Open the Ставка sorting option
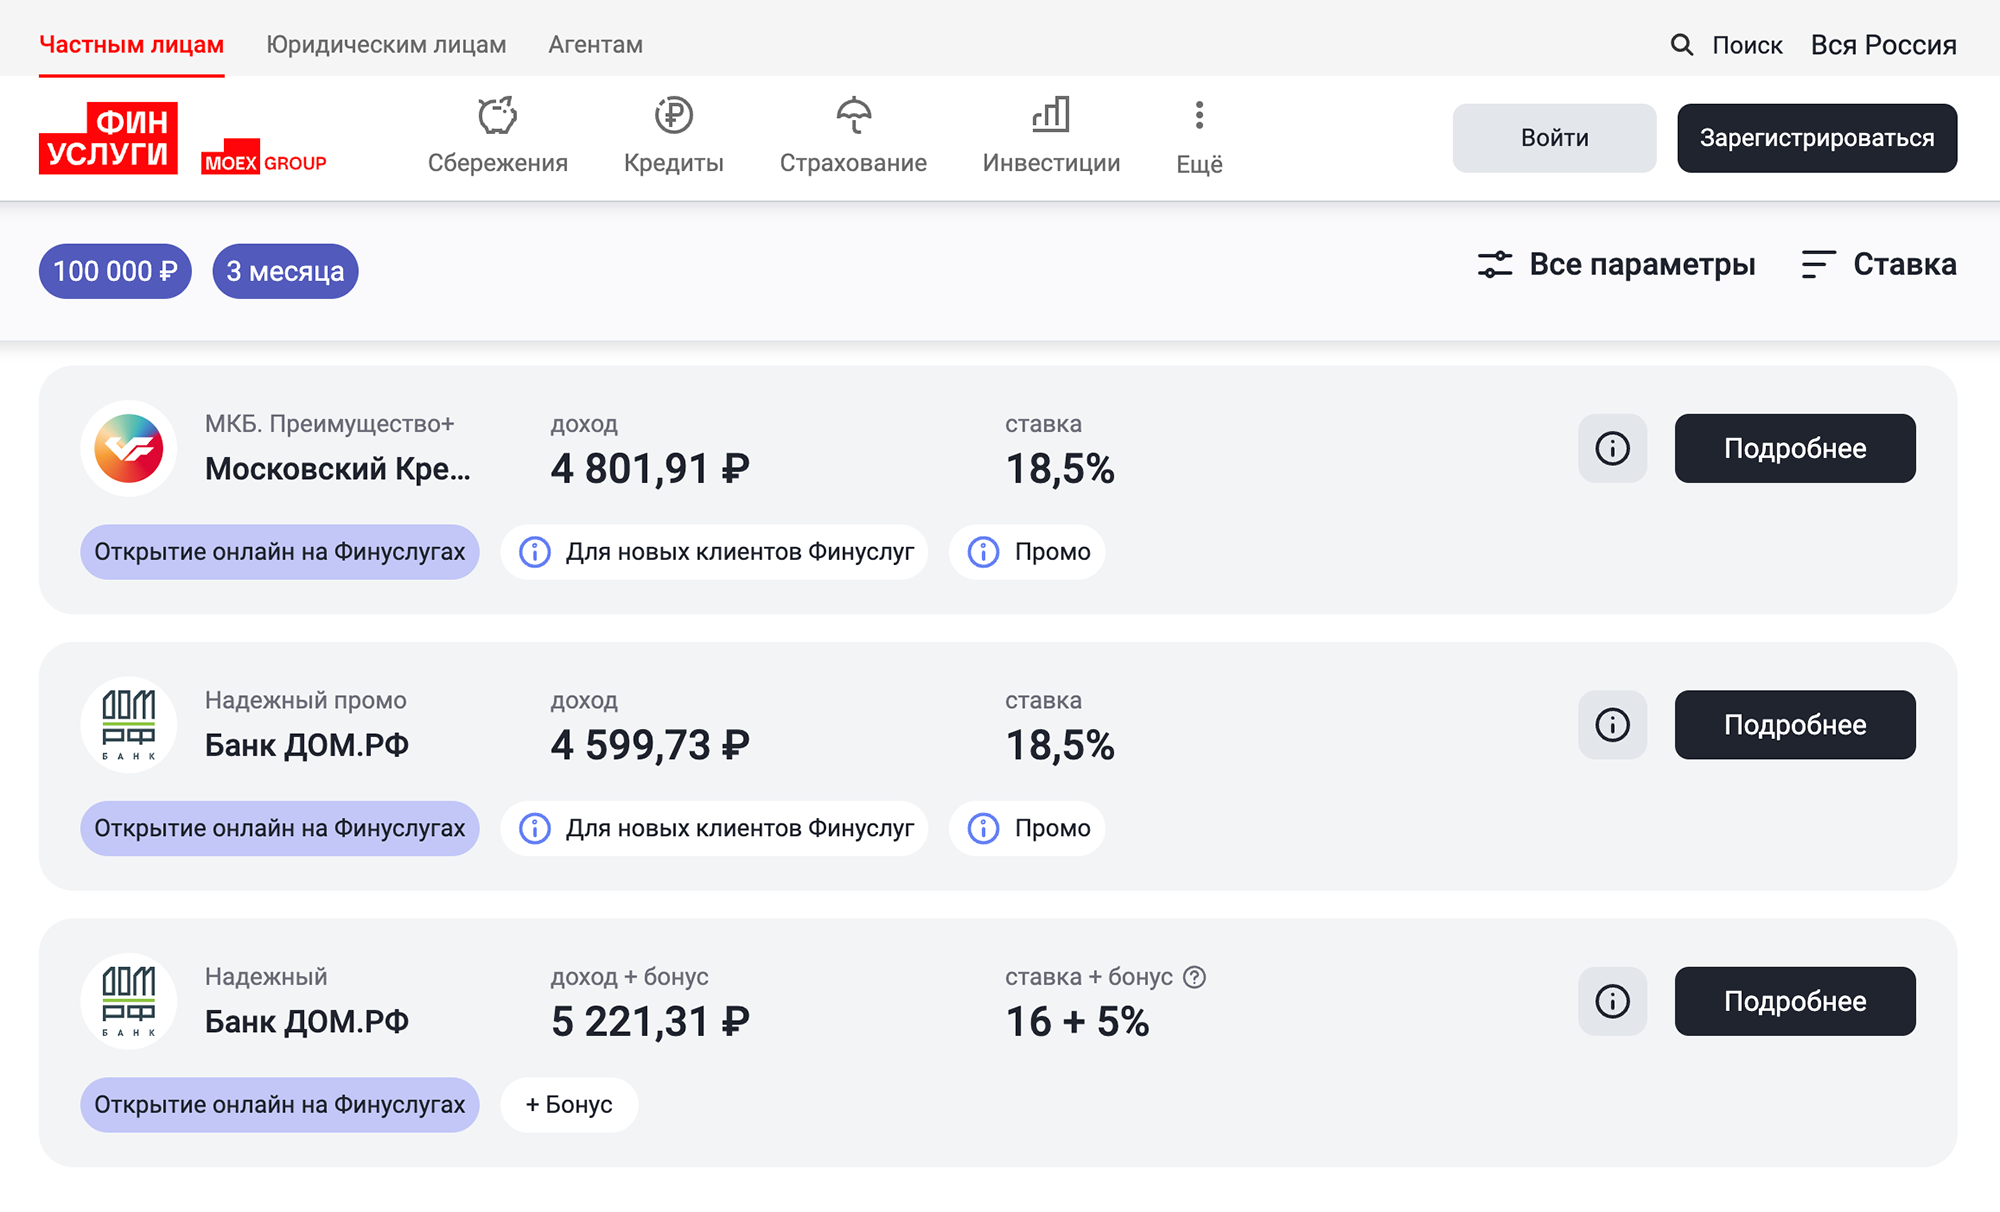 click(1879, 265)
